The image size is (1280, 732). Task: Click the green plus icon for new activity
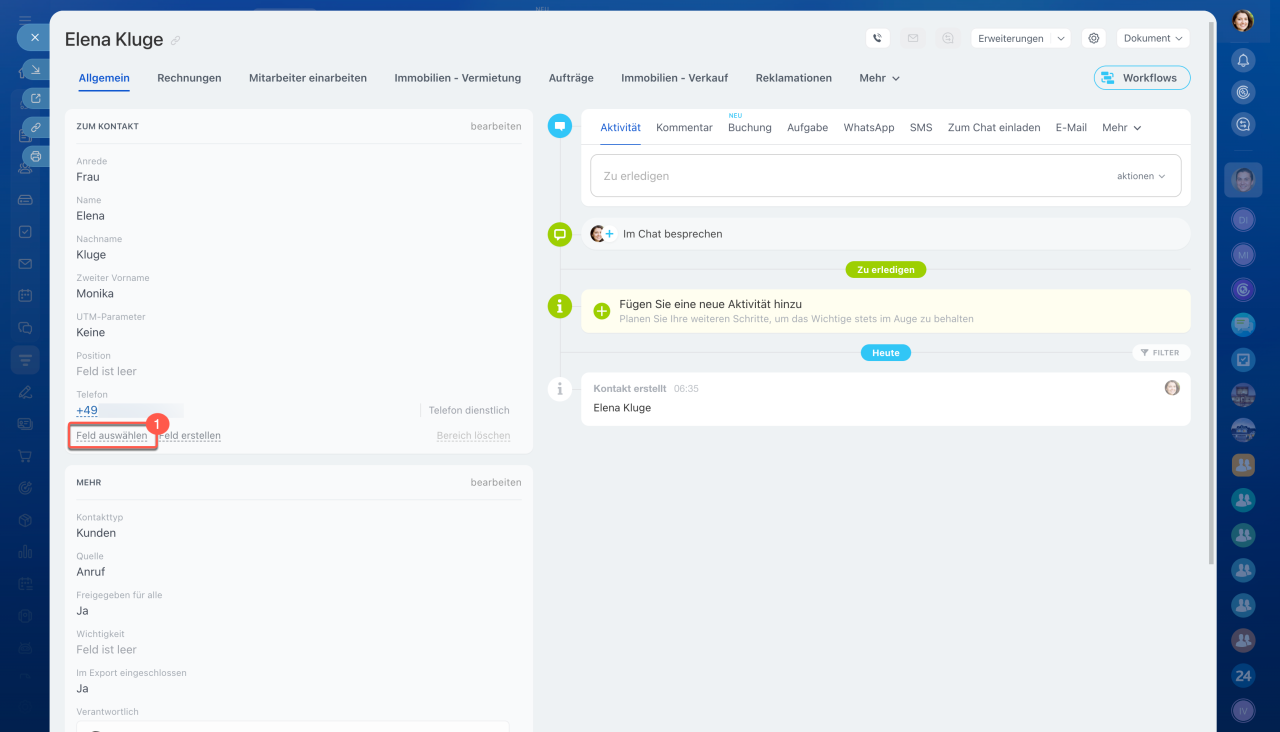[x=602, y=311]
